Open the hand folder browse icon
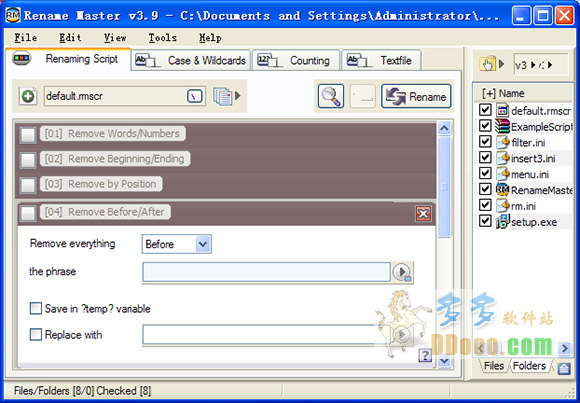 [x=488, y=64]
